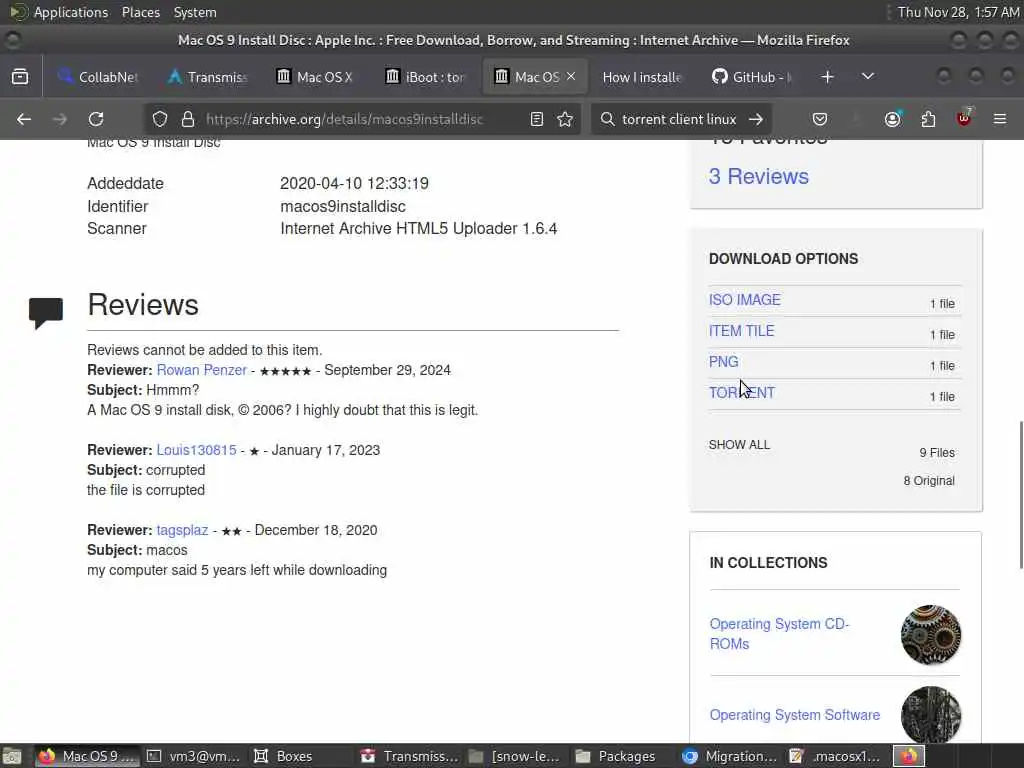Click the Firefox icon at taskbar end
This screenshot has height=768, width=1024.
909,756
